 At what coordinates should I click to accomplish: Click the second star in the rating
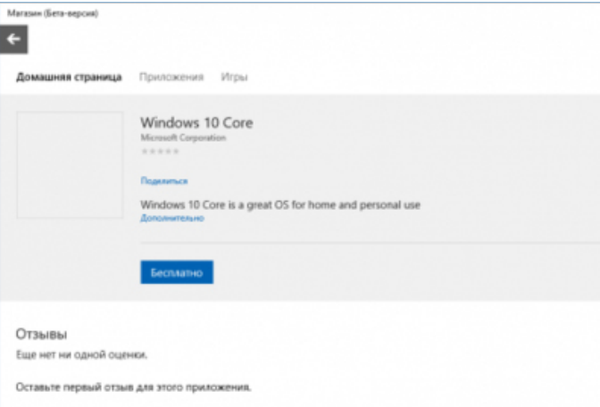click(152, 151)
